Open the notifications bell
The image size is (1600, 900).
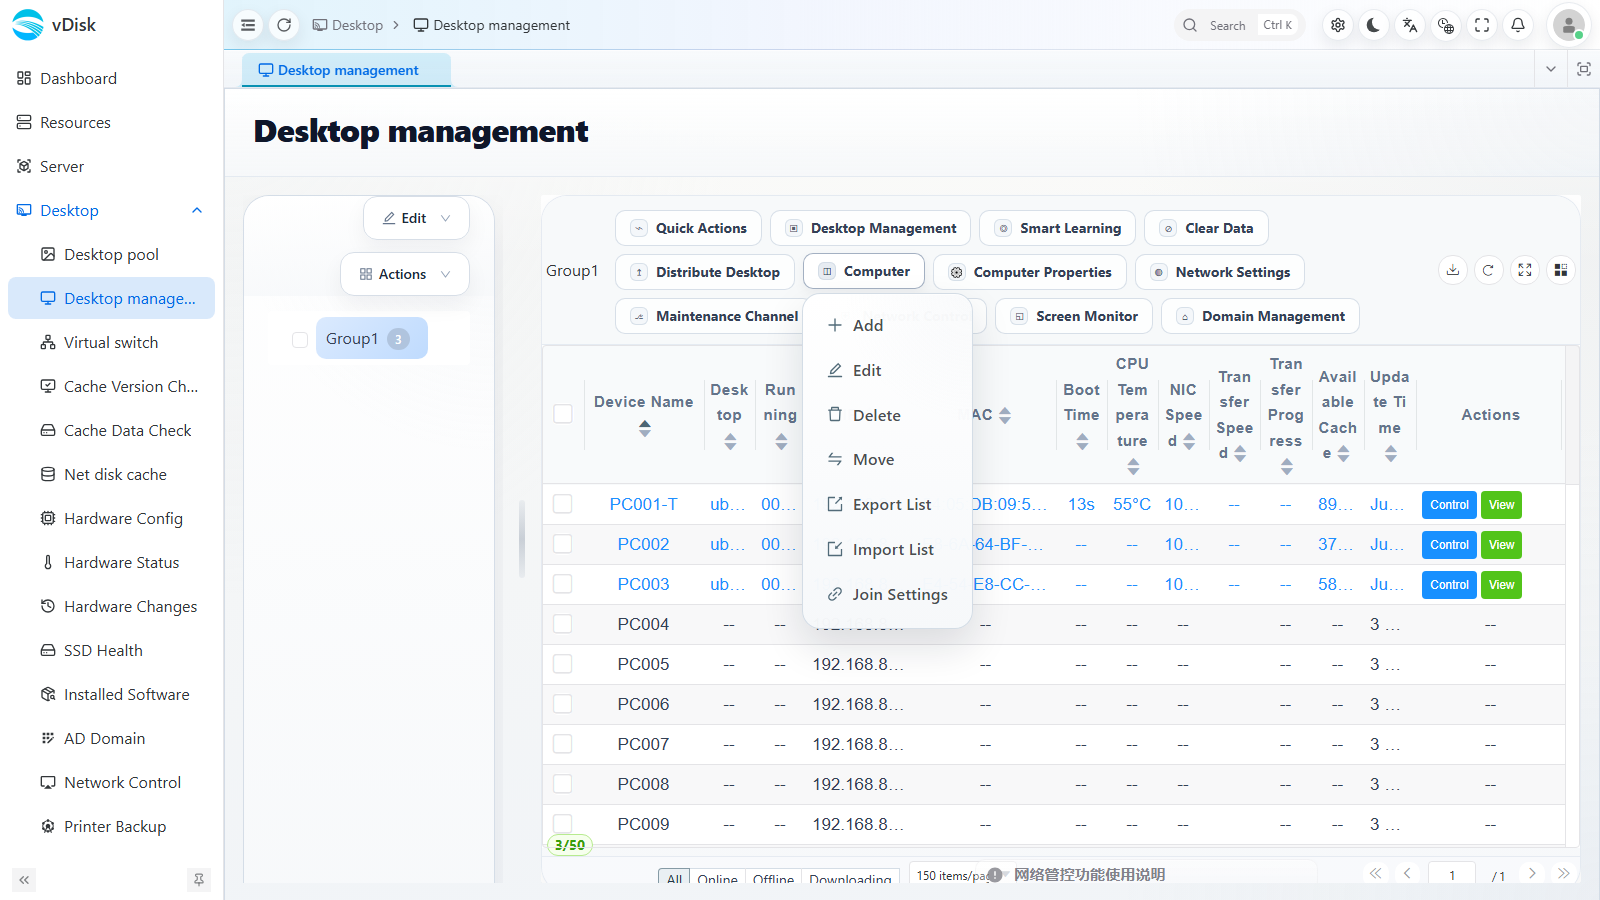(x=1517, y=25)
